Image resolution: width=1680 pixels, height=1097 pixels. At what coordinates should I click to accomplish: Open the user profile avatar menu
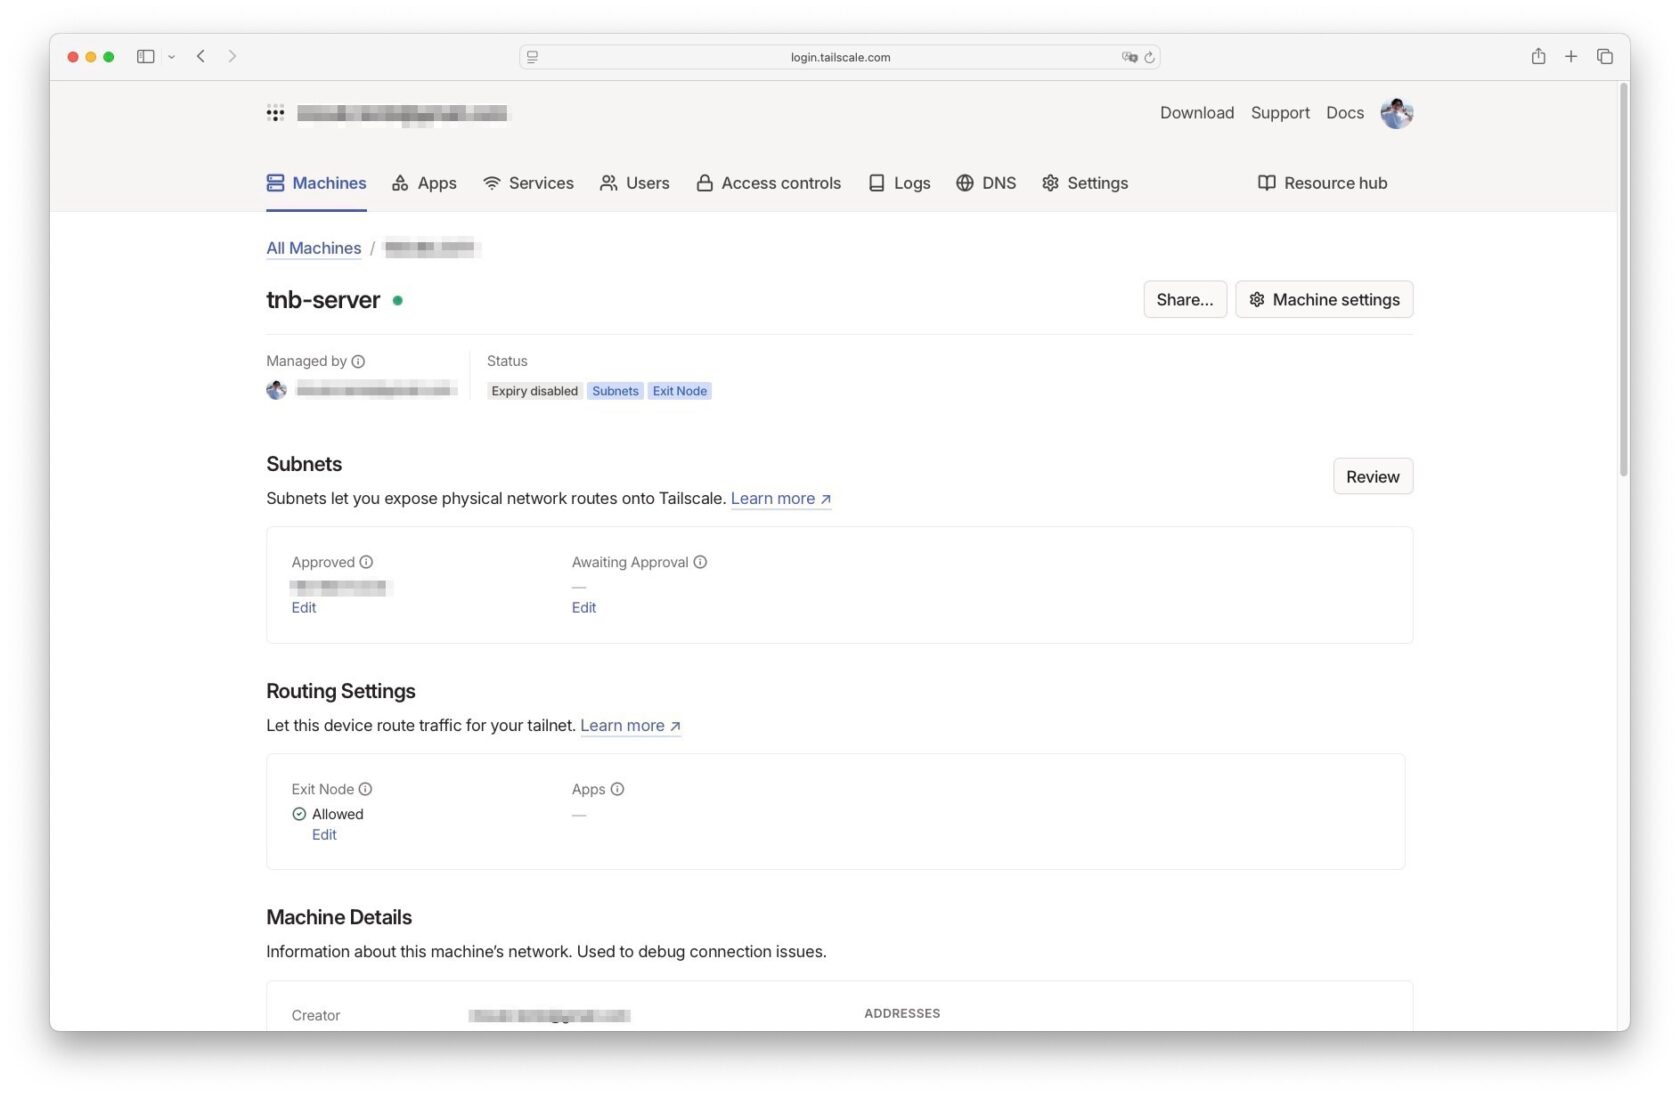point(1396,113)
